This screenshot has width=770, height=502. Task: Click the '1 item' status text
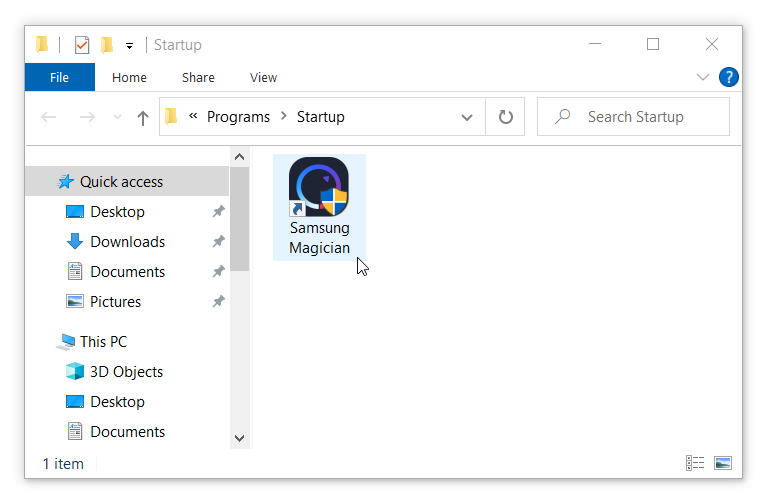[63, 464]
